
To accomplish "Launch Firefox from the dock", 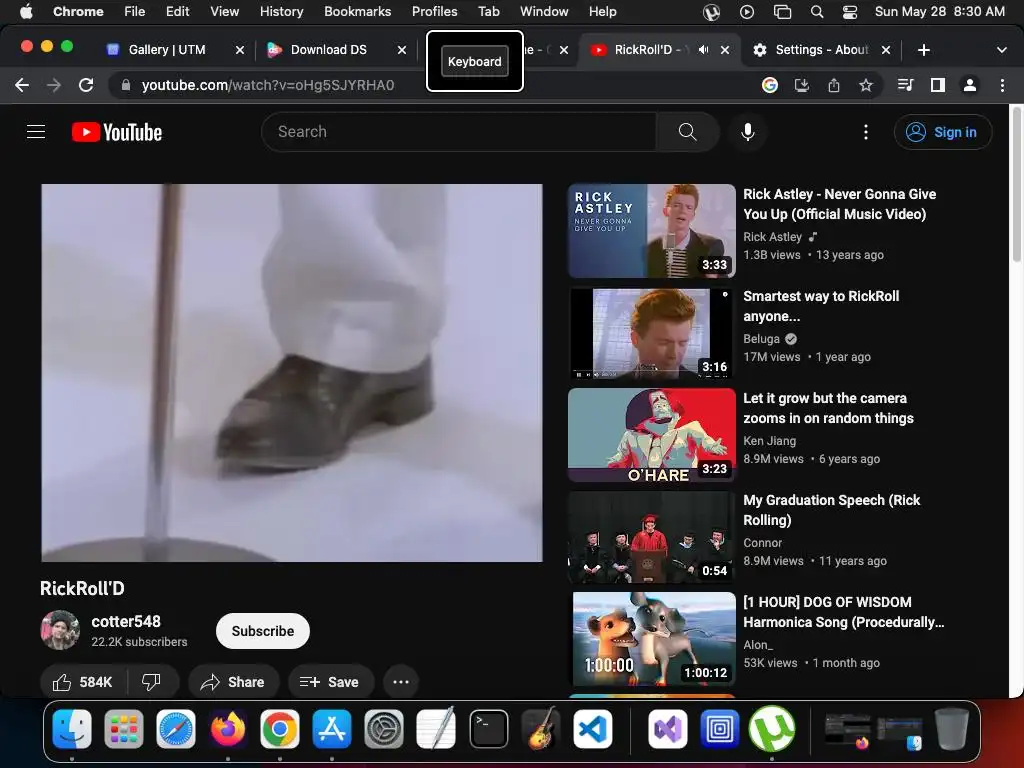I will pyautogui.click(x=228, y=728).
